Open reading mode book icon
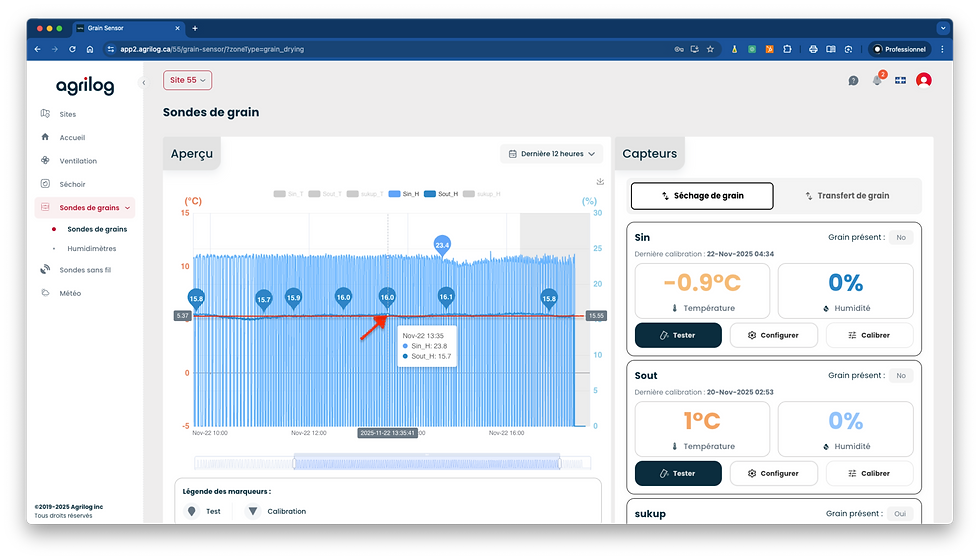 (x=831, y=49)
